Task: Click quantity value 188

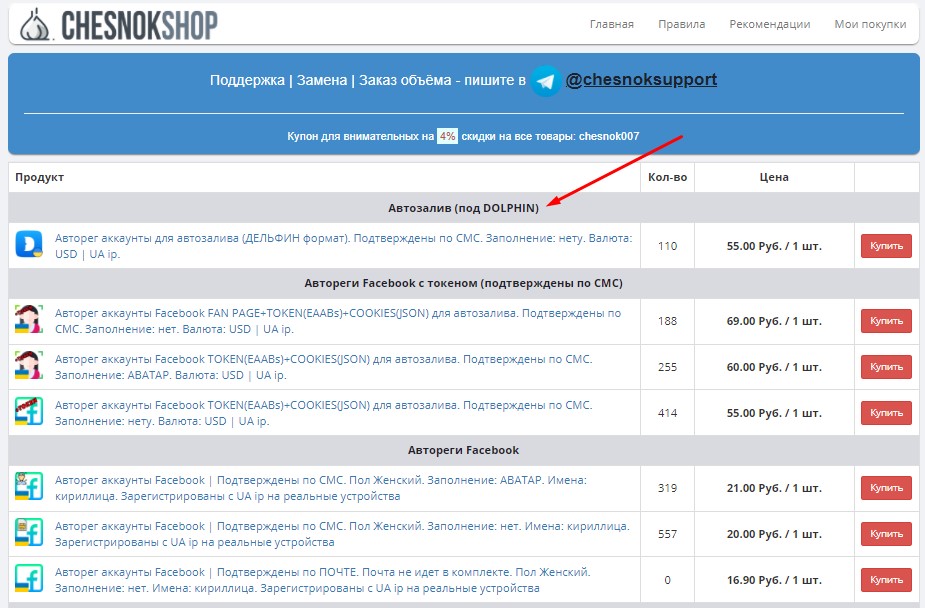Action: pos(667,321)
